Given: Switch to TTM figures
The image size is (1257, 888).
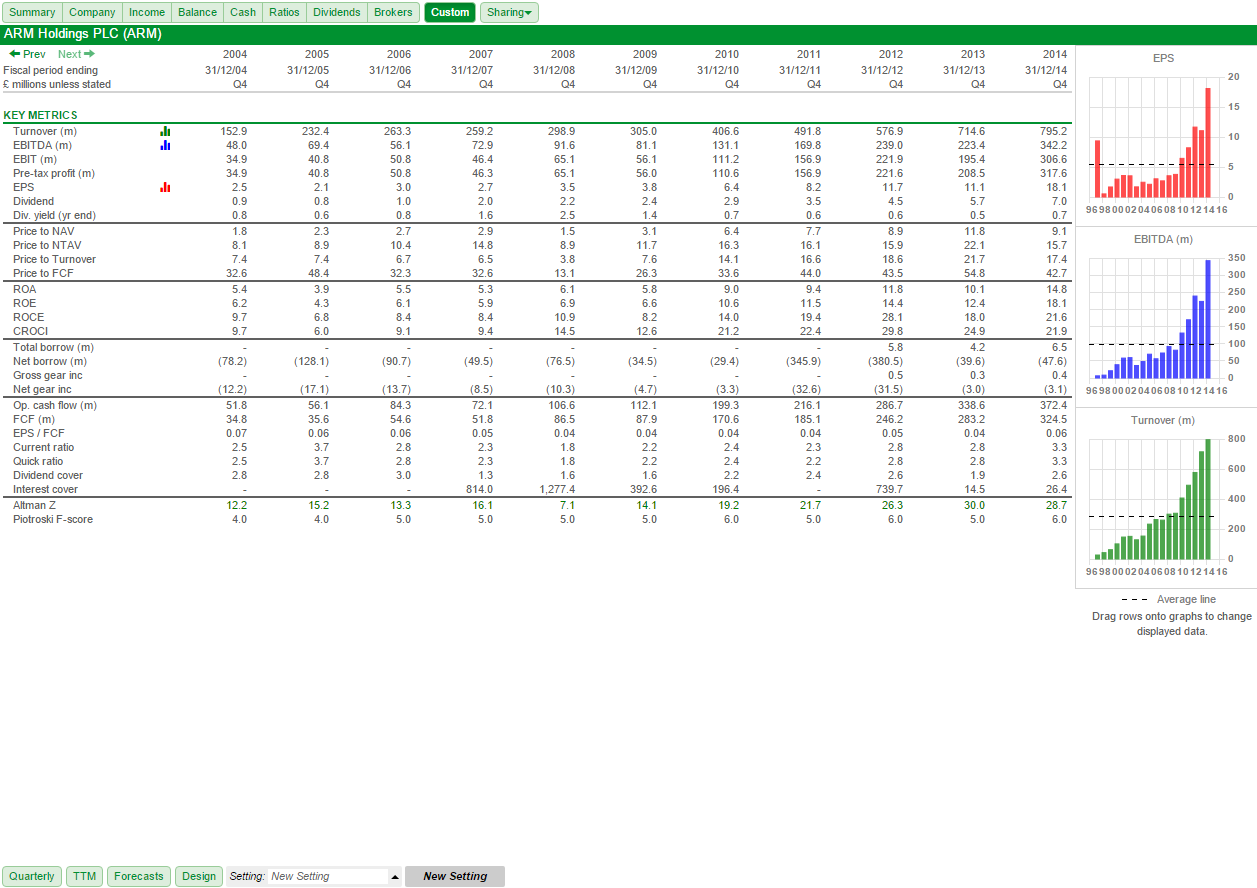Looking at the screenshot, I should (x=84, y=876).
